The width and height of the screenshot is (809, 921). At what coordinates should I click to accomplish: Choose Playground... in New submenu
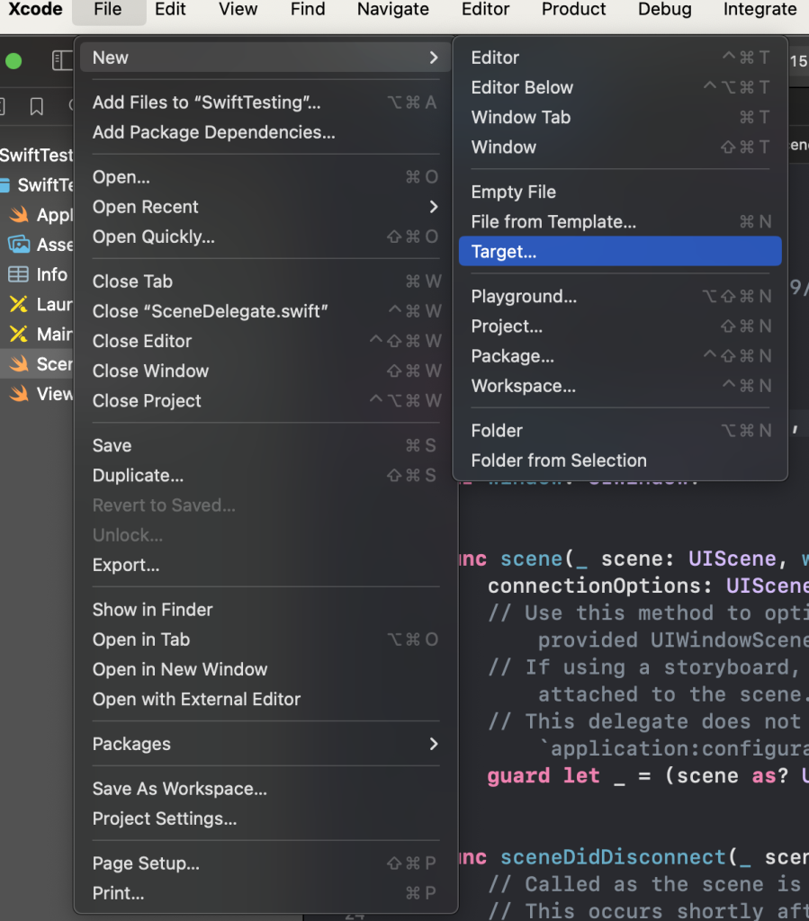tap(620, 297)
